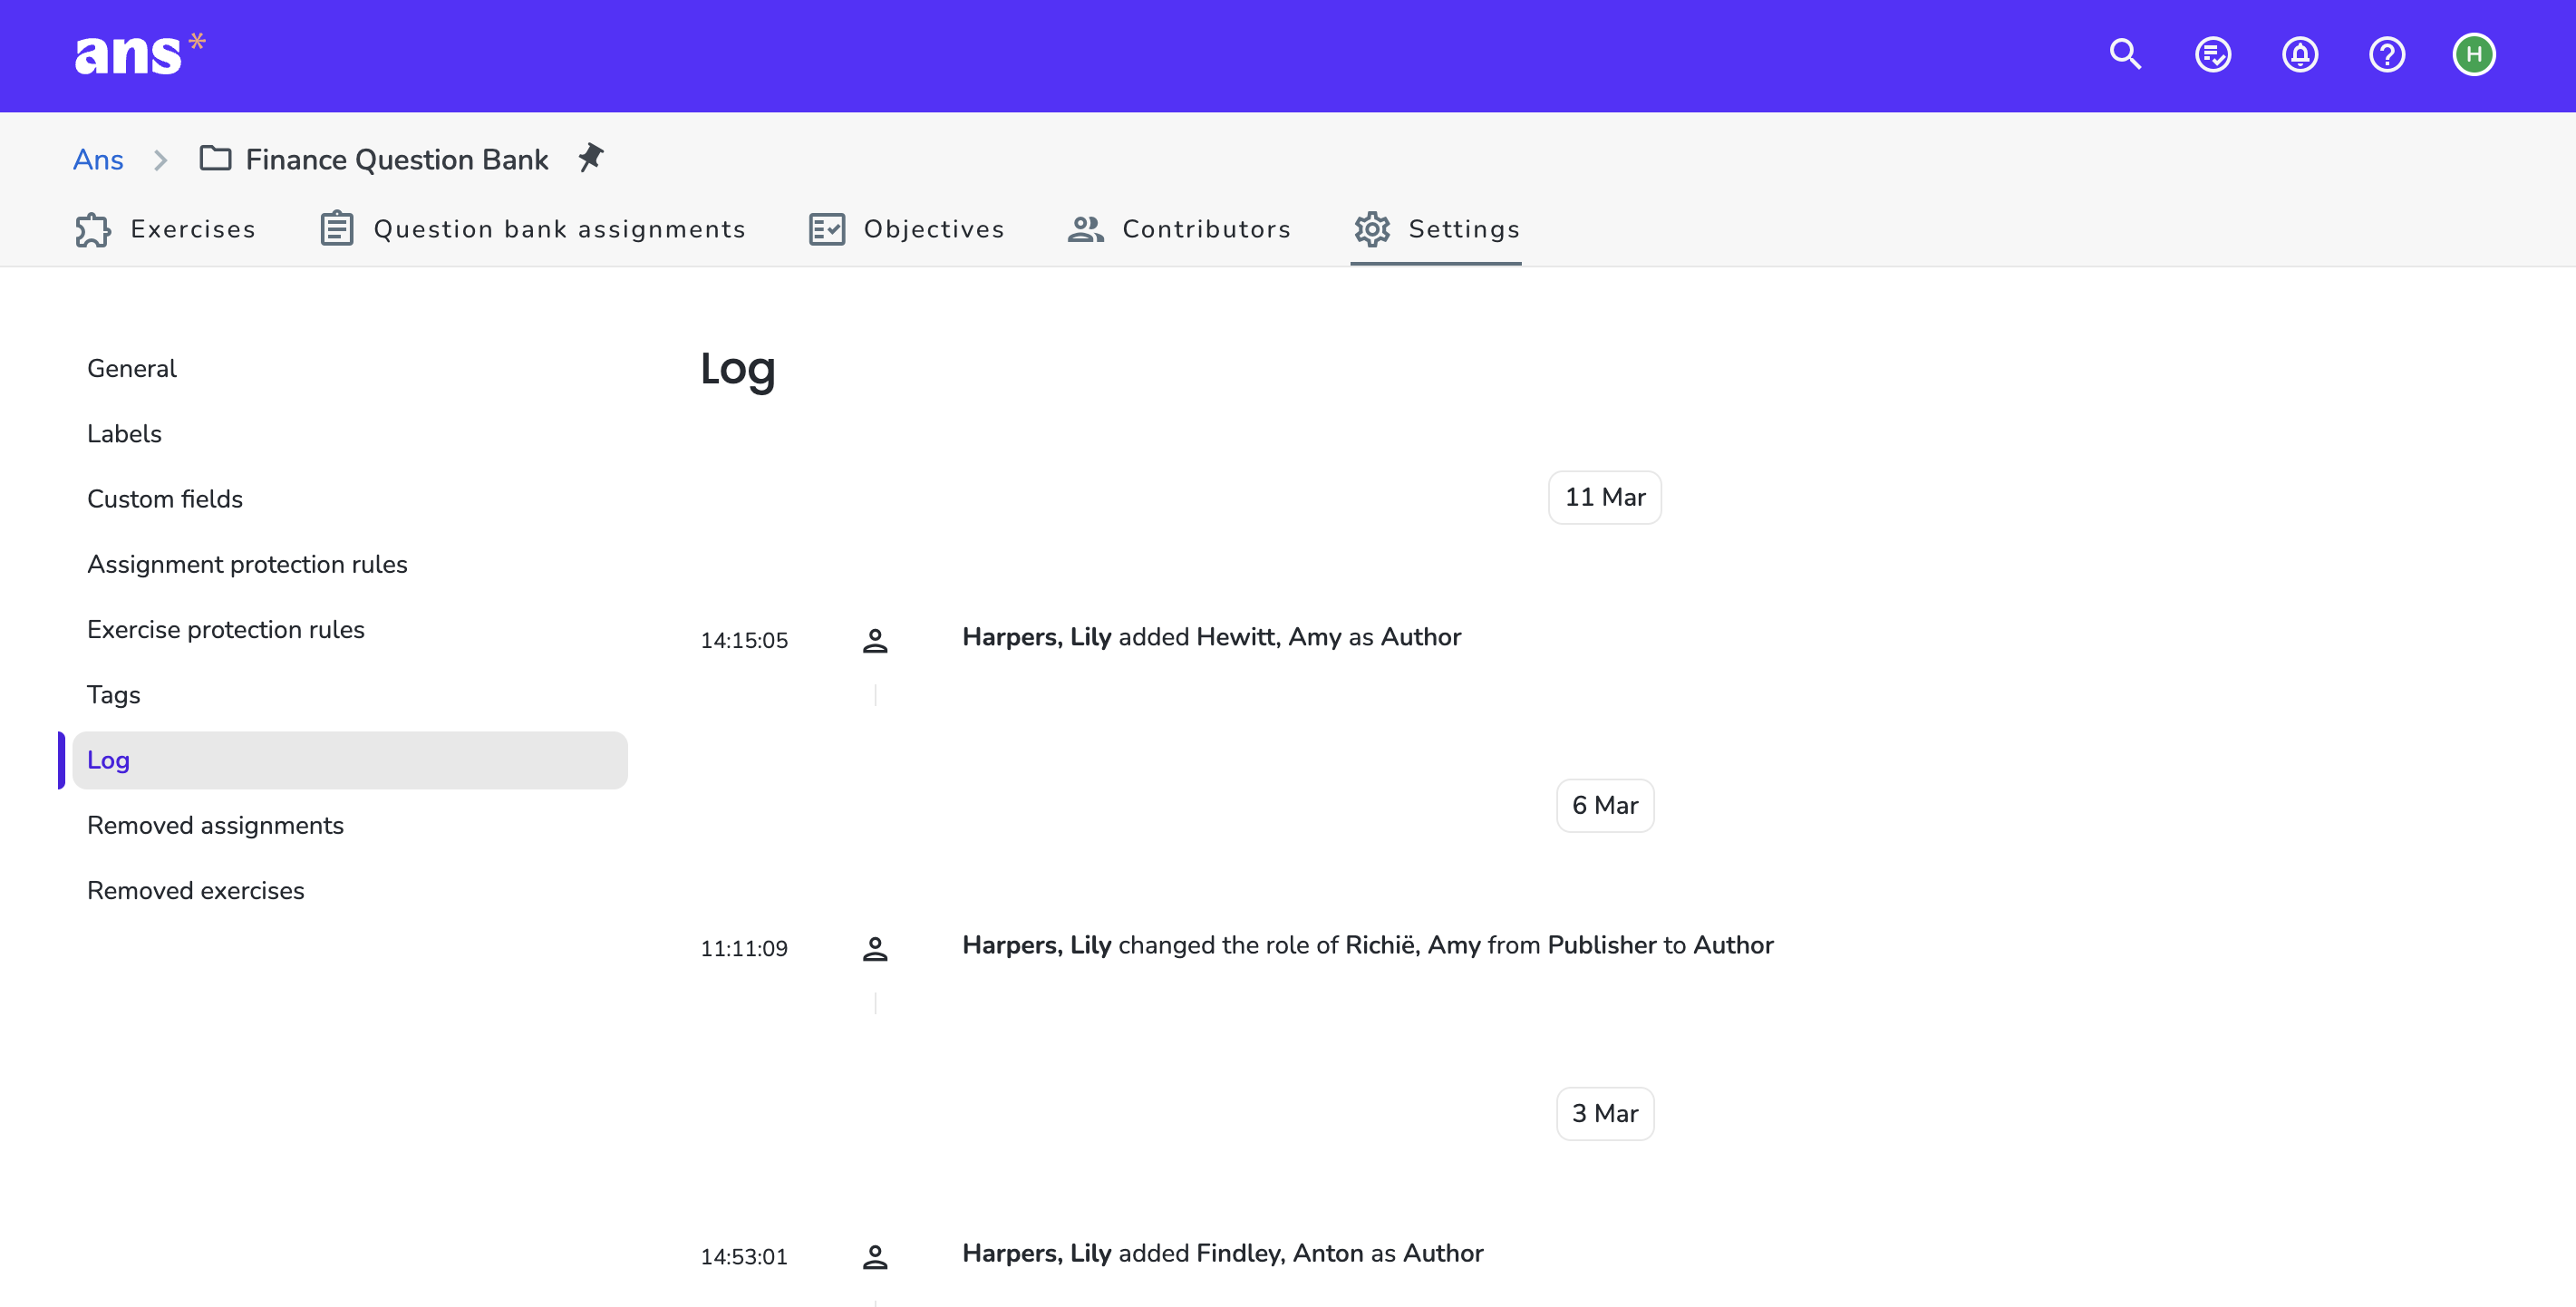Click the Log page heading
The image size is (2576, 1307).
pyautogui.click(x=737, y=369)
